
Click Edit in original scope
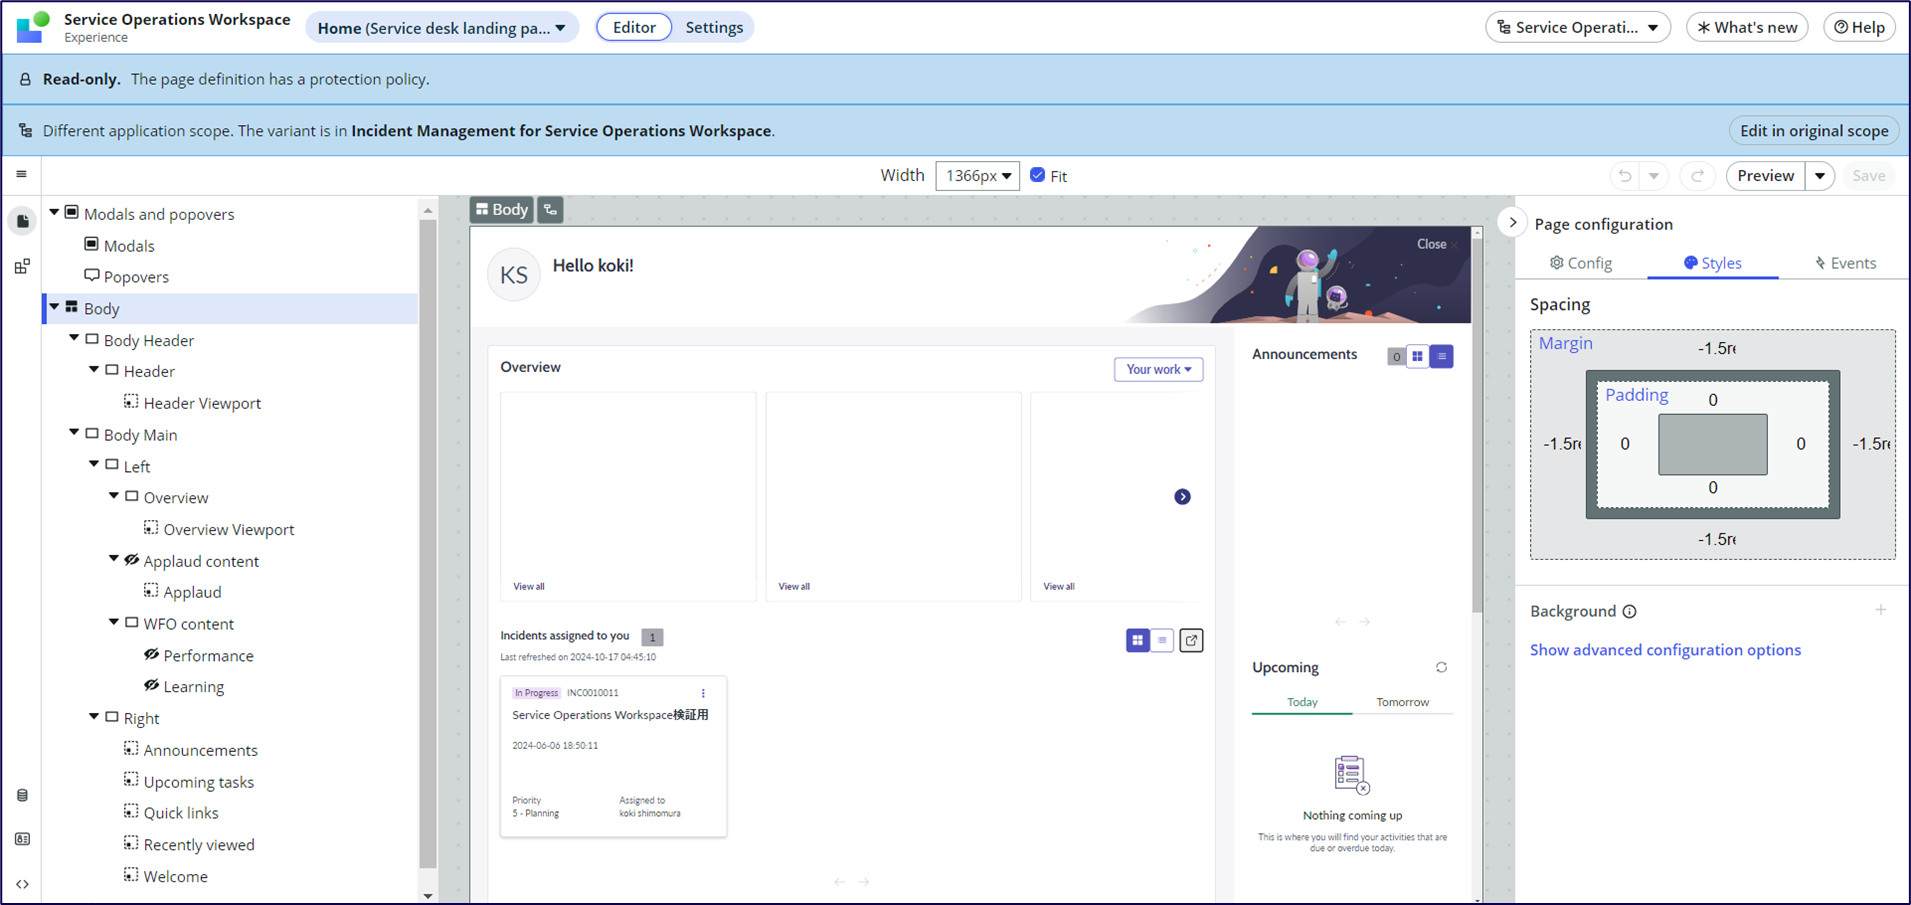1814,130
